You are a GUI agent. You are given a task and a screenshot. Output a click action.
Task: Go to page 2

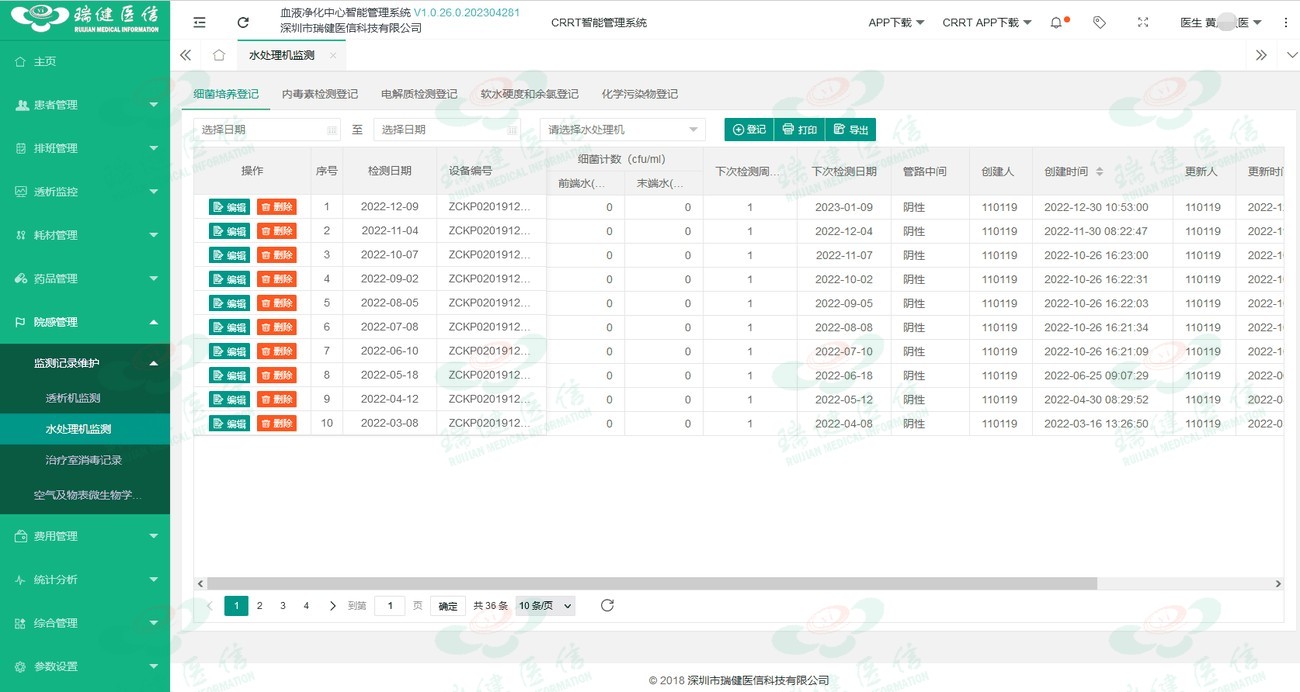pyautogui.click(x=259, y=605)
